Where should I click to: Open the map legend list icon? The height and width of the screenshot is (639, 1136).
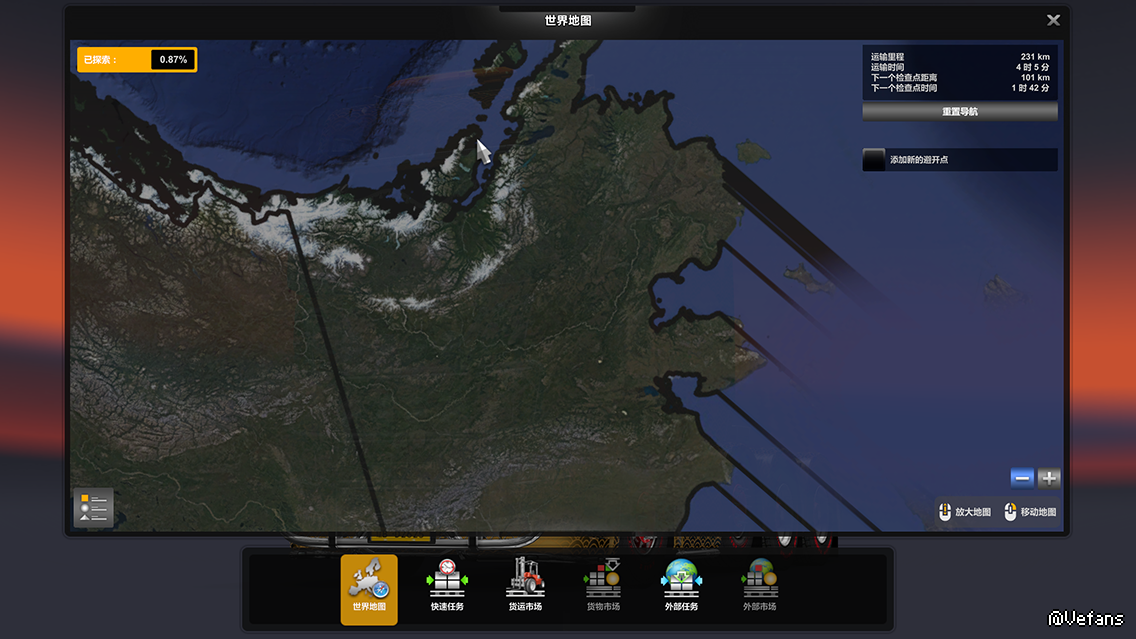click(93, 507)
